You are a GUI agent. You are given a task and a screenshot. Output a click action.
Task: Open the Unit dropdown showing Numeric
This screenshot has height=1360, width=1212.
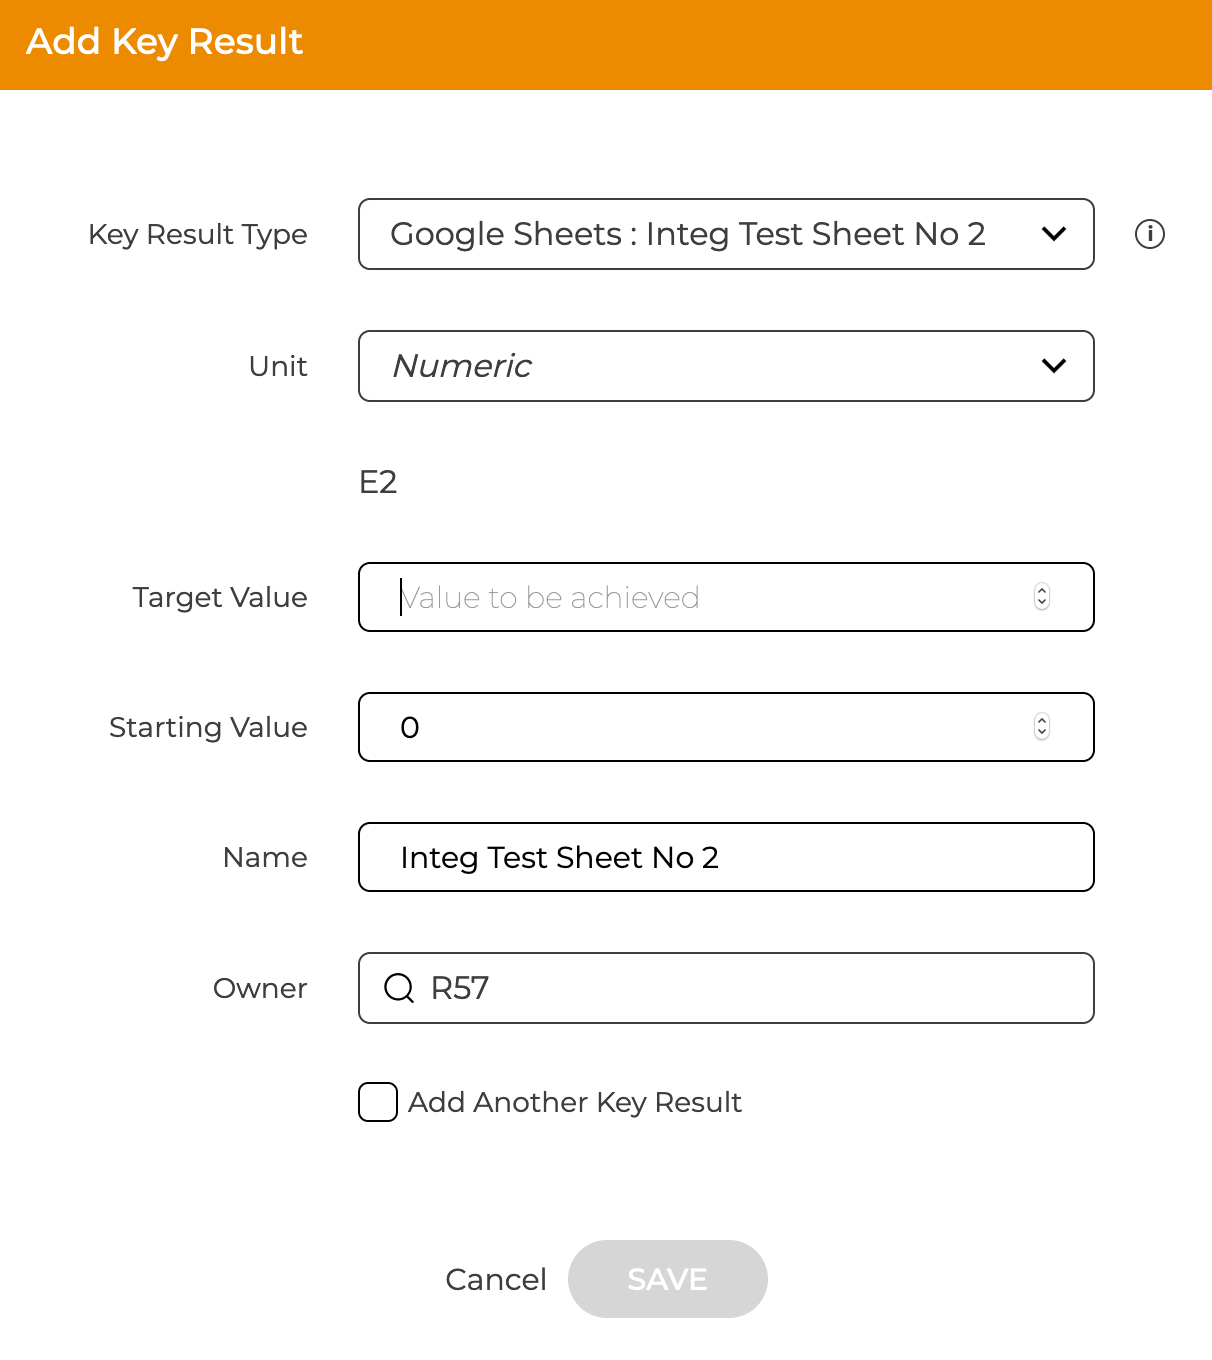click(x=726, y=366)
